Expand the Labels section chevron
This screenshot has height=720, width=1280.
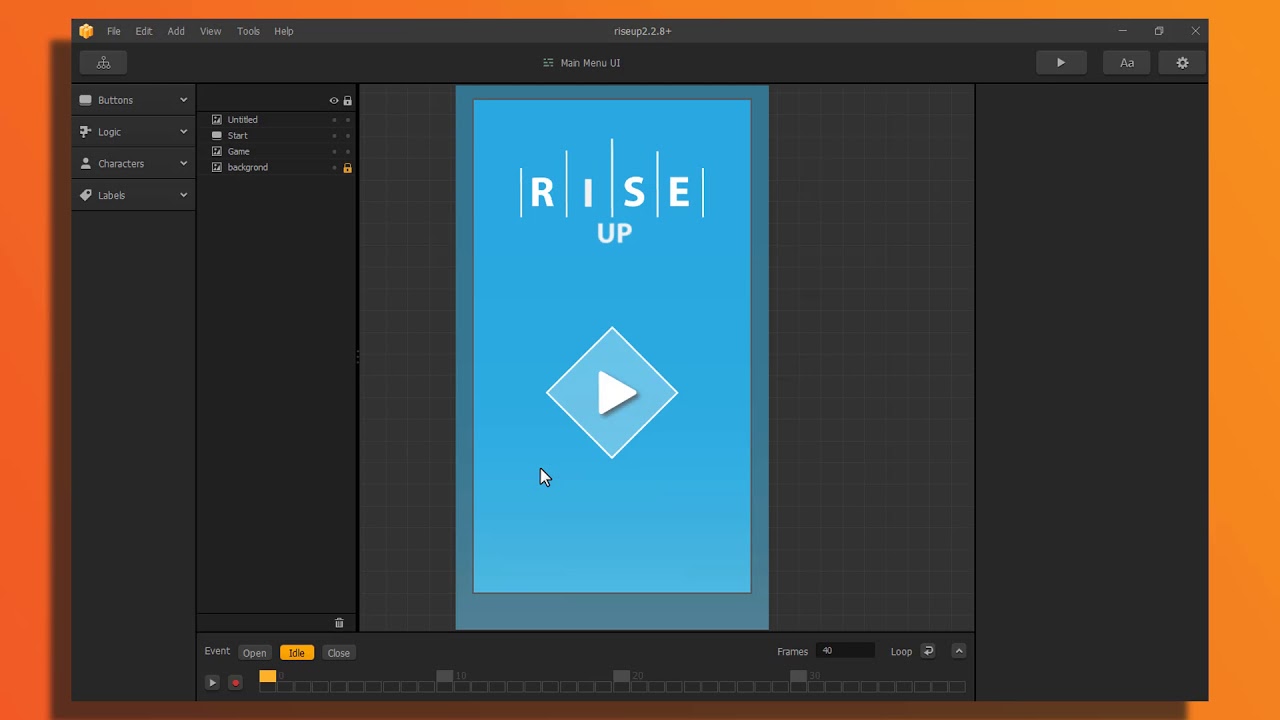183,196
